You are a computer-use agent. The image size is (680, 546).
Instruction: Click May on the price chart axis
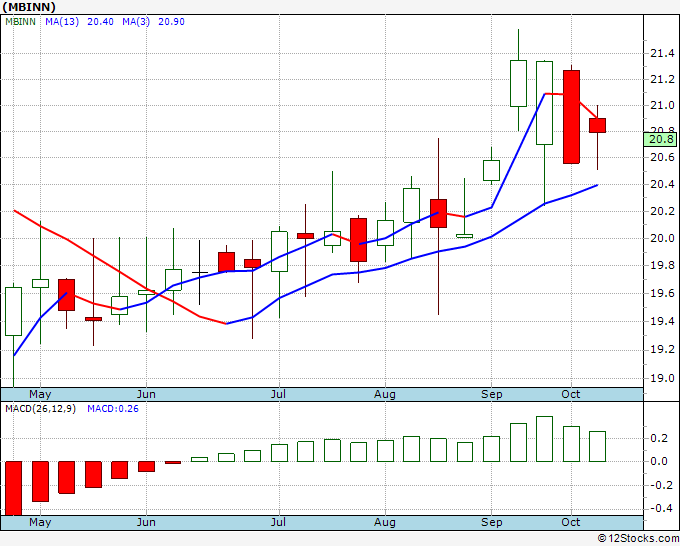pos(40,394)
